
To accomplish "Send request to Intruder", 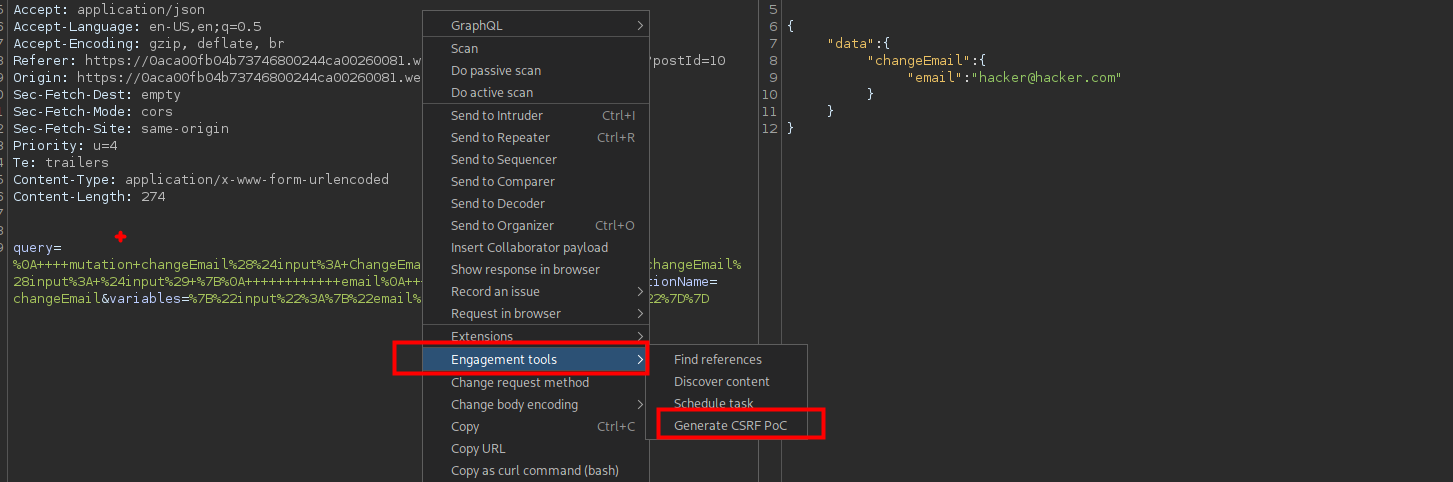I will pyautogui.click(x=497, y=115).
